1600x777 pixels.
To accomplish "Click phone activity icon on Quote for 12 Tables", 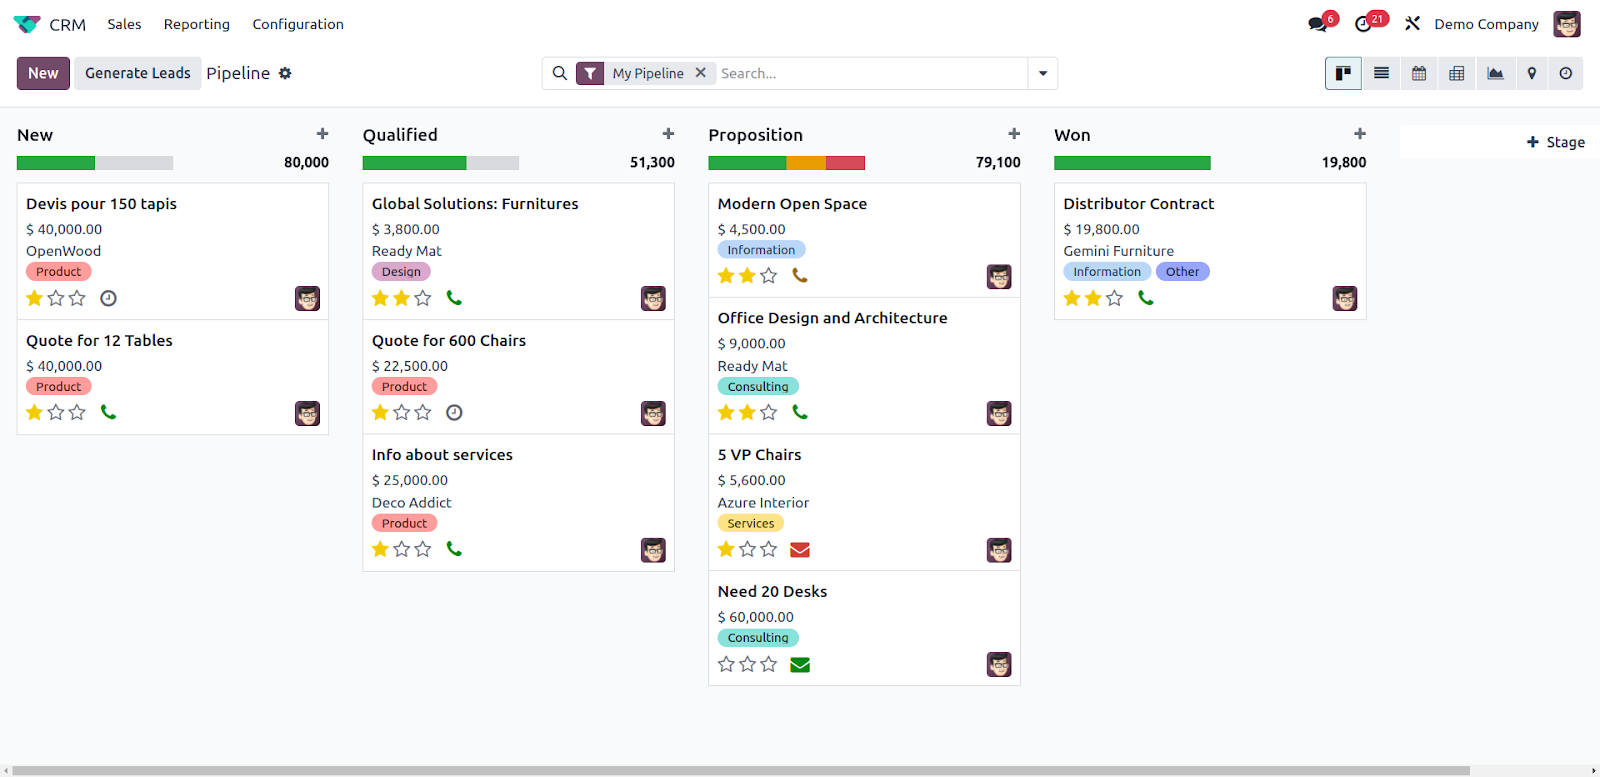I will coord(109,412).
